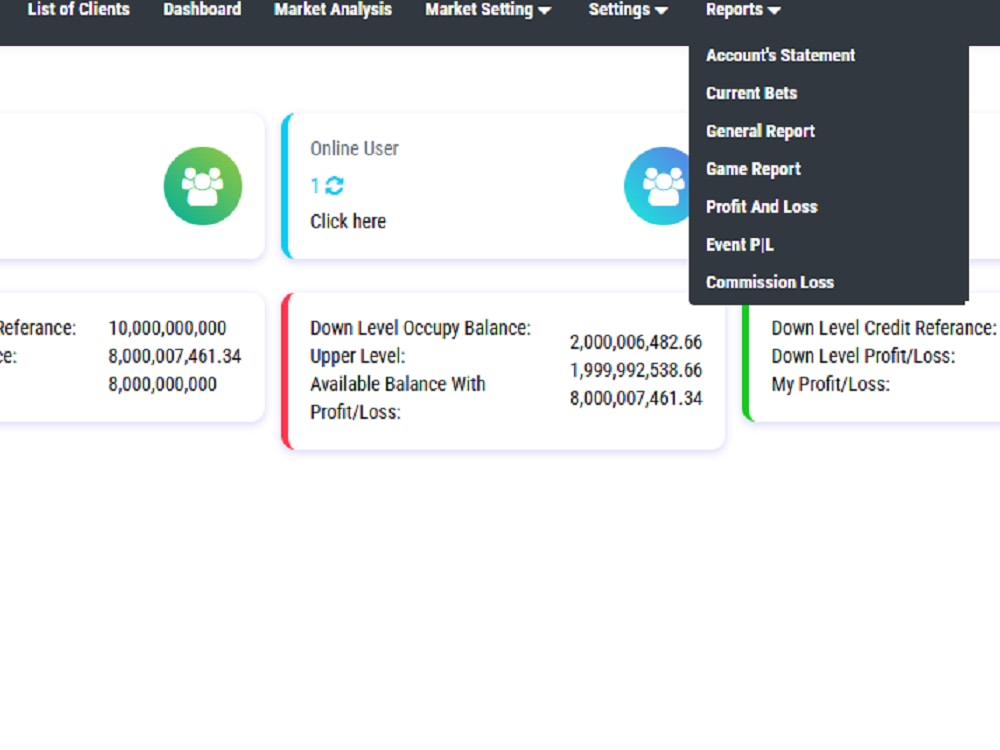Click the 'Click here' link under Online User
1000x750 pixels.
tap(348, 221)
